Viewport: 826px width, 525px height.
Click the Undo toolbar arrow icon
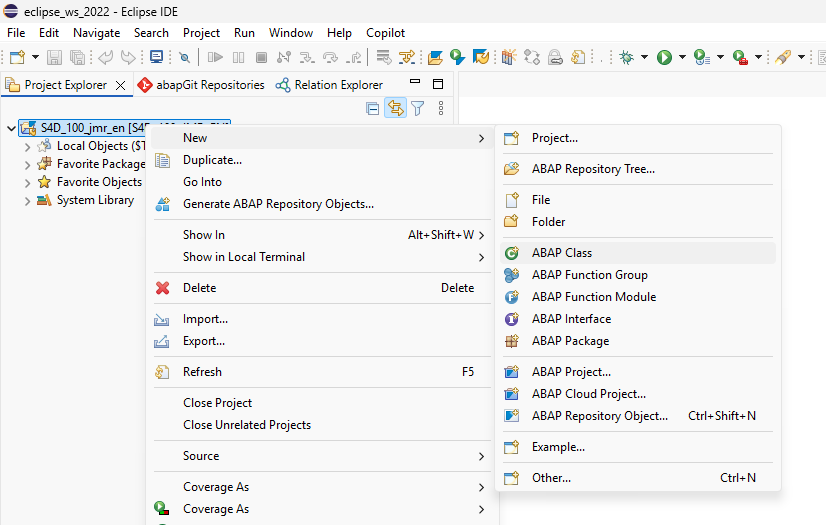(x=105, y=57)
